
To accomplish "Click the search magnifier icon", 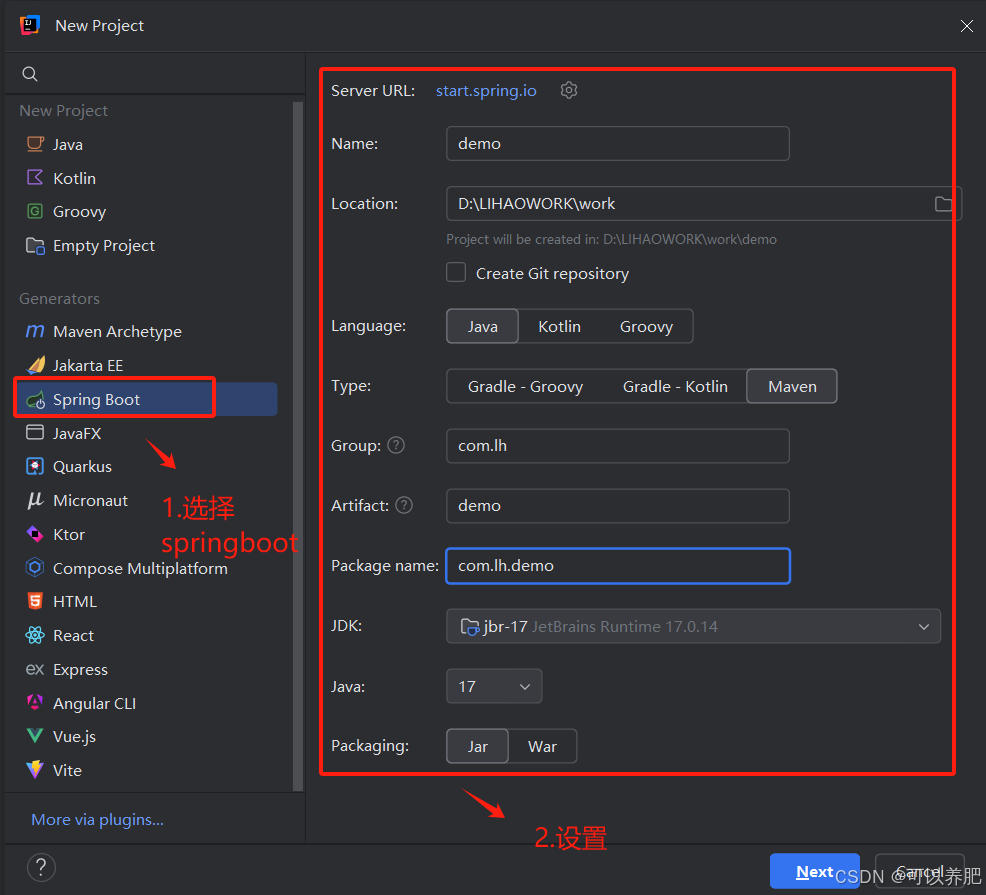I will point(30,74).
